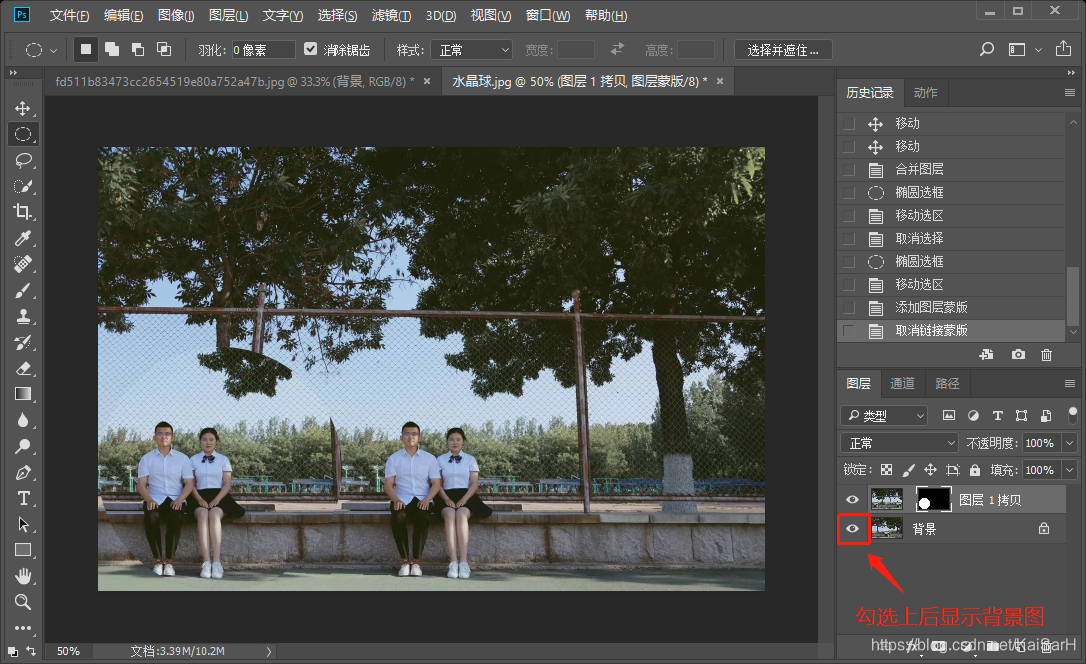Viewport: 1086px width, 664px height.
Task: Open the layer filter 类型 dropdown
Action: 884,415
